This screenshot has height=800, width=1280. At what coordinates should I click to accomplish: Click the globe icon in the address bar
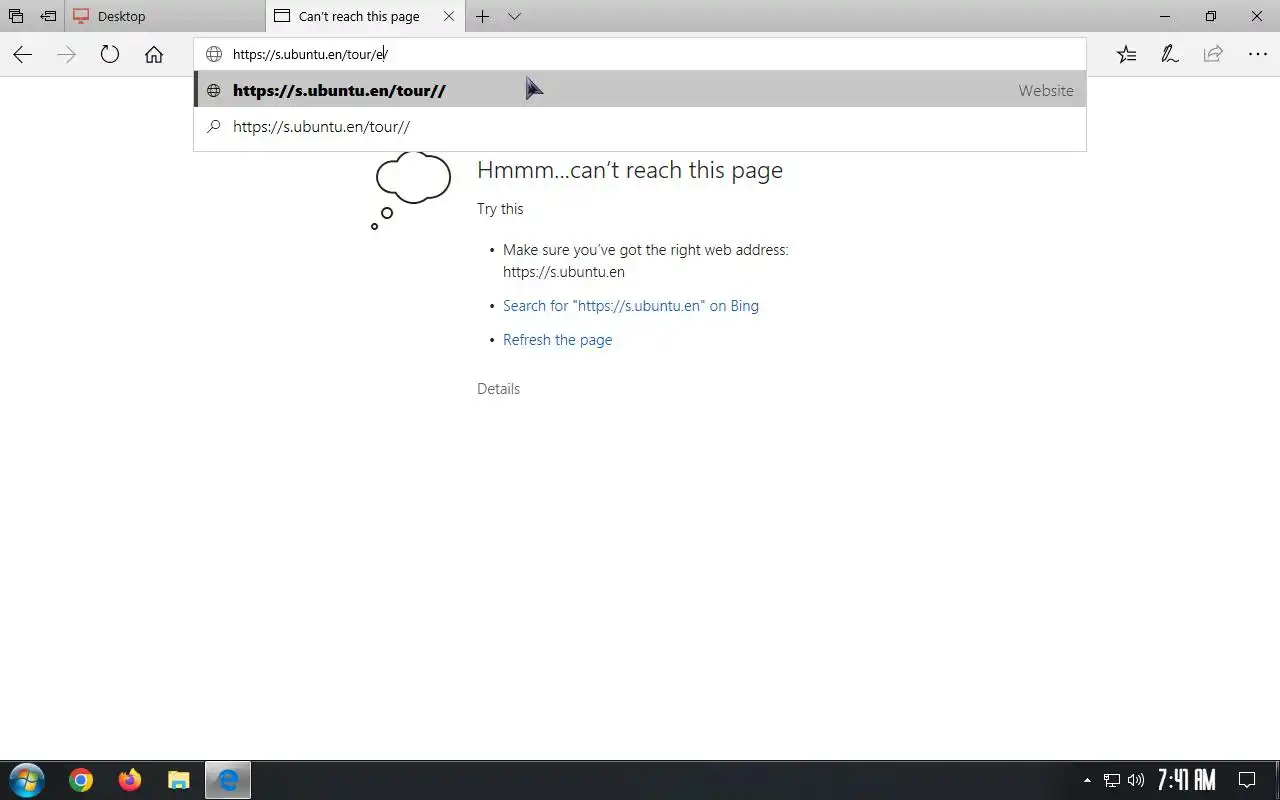[213, 54]
